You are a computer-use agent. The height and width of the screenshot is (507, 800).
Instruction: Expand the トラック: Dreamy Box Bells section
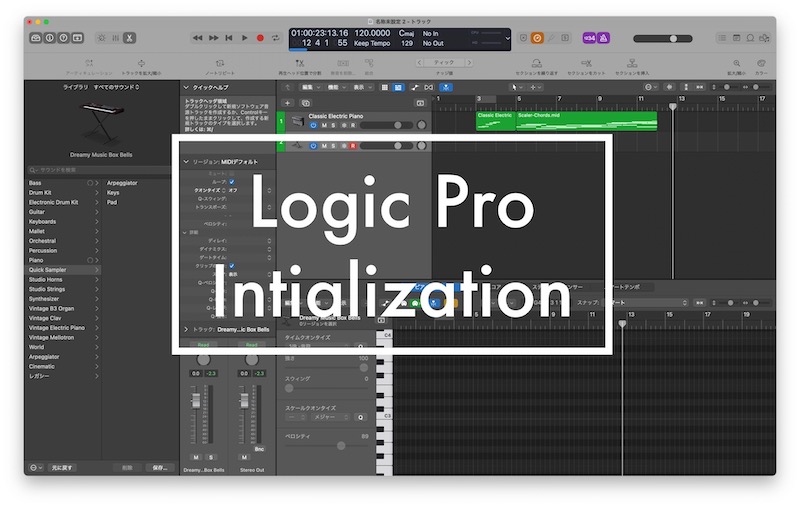186,329
